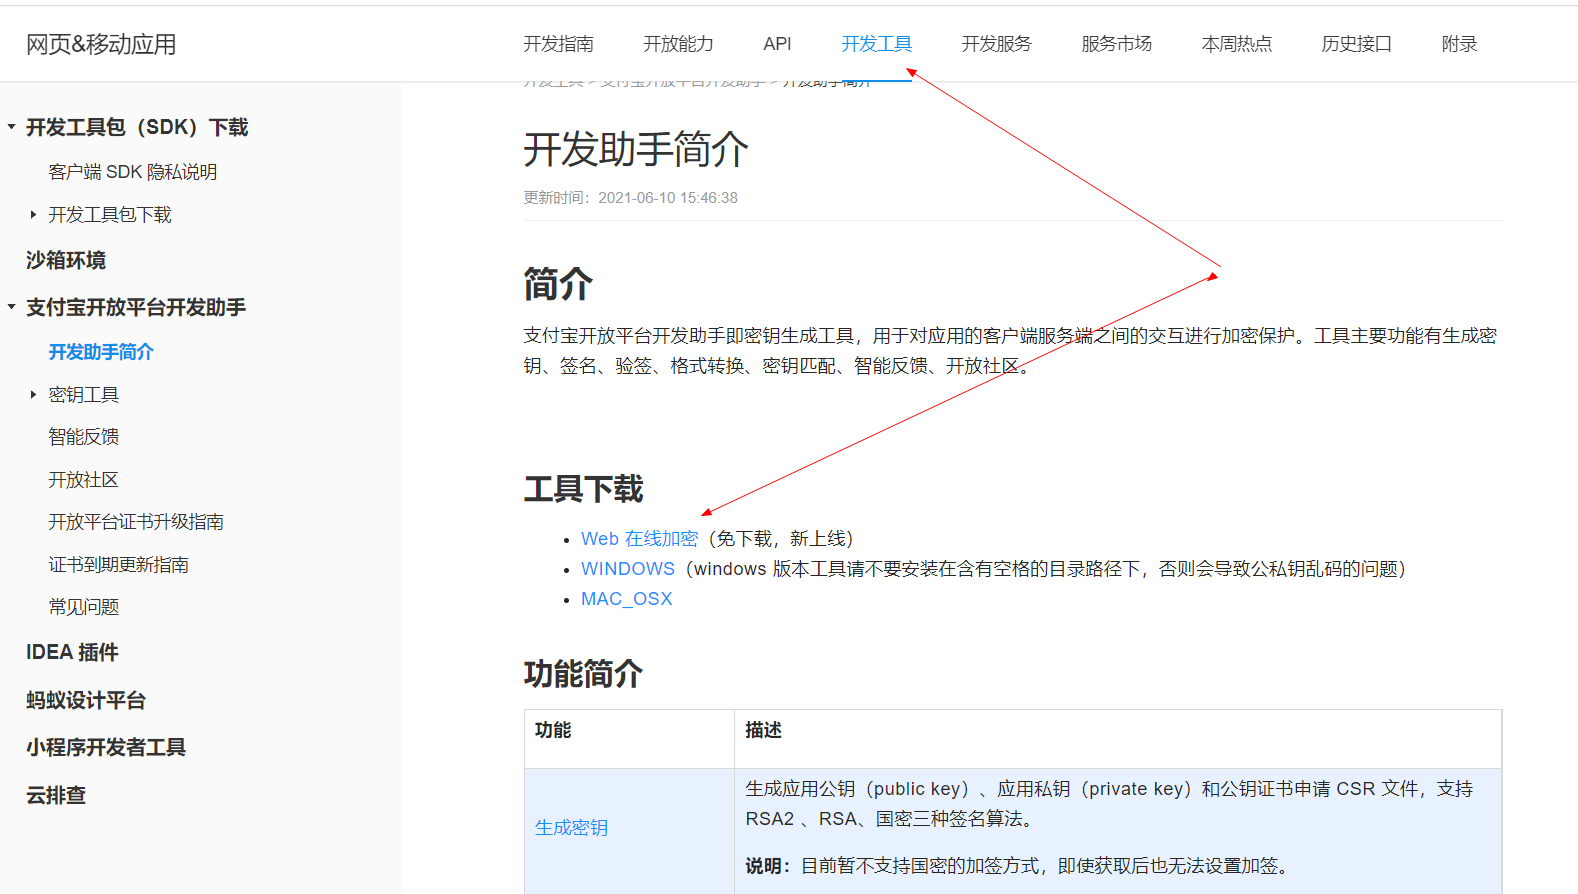This screenshot has width=1578, height=894.
Task: Open the 附录 nav tab
Action: (x=1459, y=44)
